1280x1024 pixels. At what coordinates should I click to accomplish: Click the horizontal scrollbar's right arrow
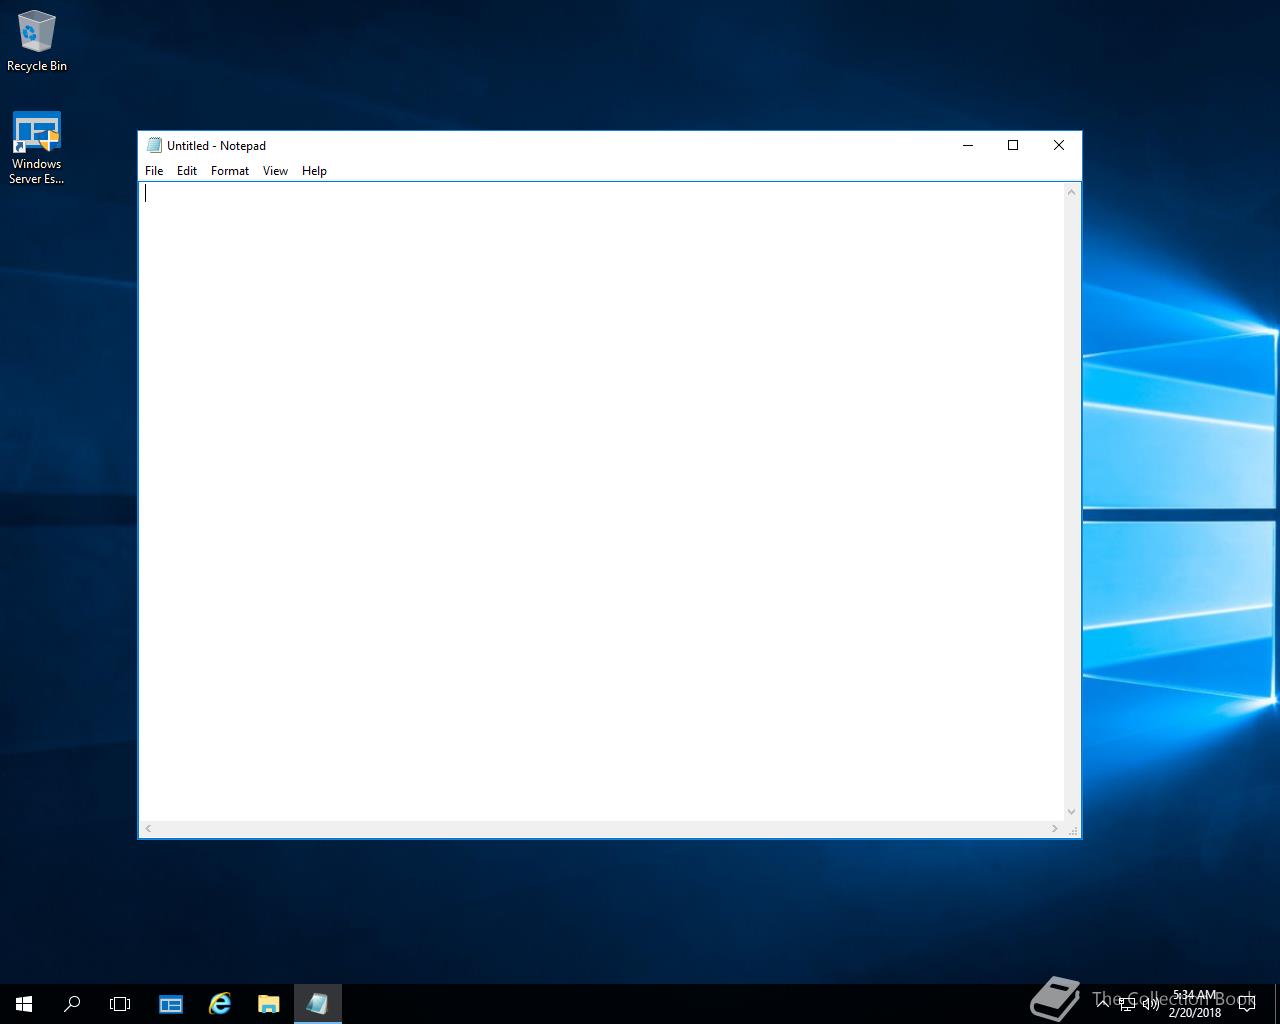pyautogui.click(x=1054, y=829)
